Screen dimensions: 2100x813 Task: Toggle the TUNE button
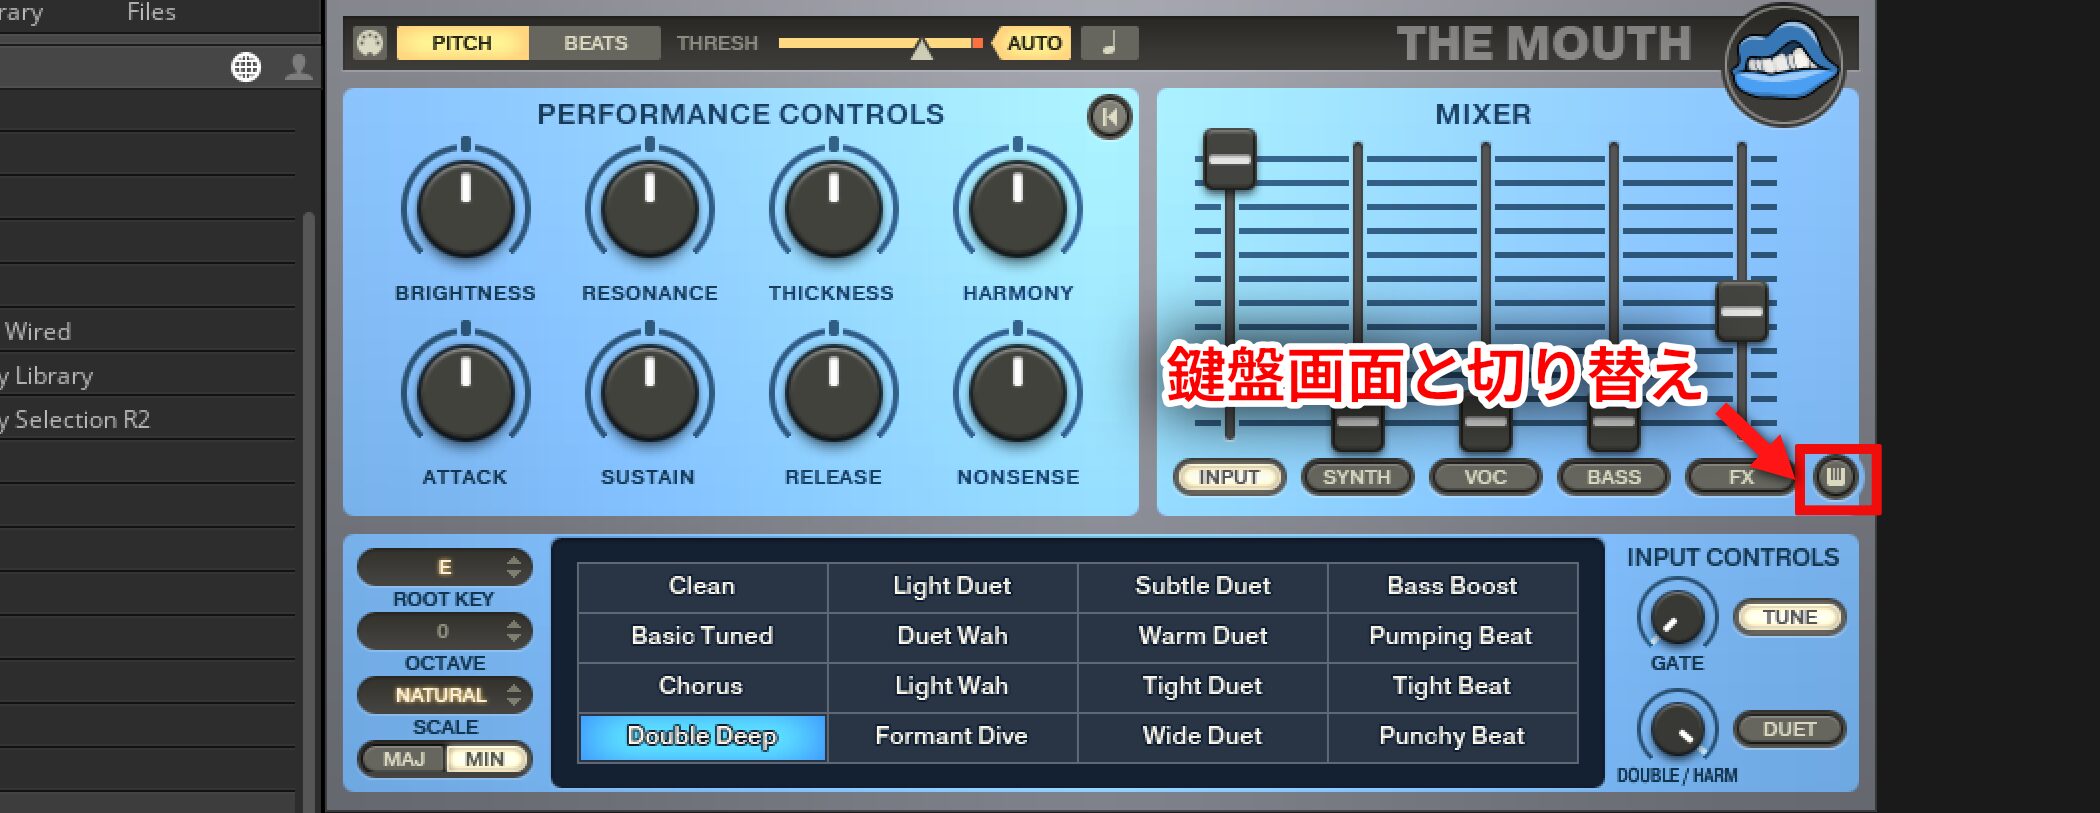[x=1789, y=617]
